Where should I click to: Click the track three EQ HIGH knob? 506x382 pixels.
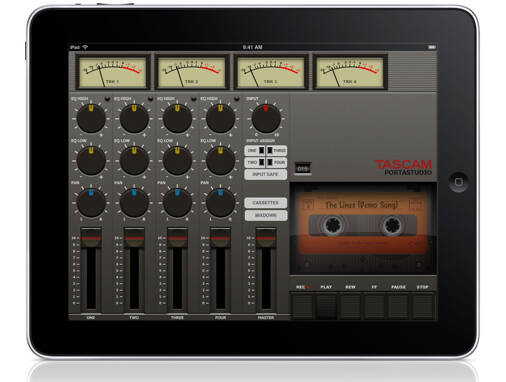(177, 118)
